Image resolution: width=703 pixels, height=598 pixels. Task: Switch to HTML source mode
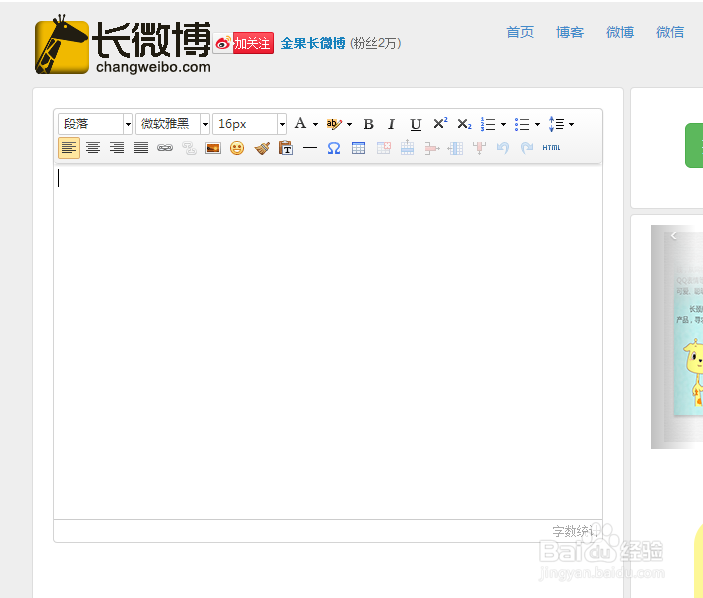(x=551, y=147)
